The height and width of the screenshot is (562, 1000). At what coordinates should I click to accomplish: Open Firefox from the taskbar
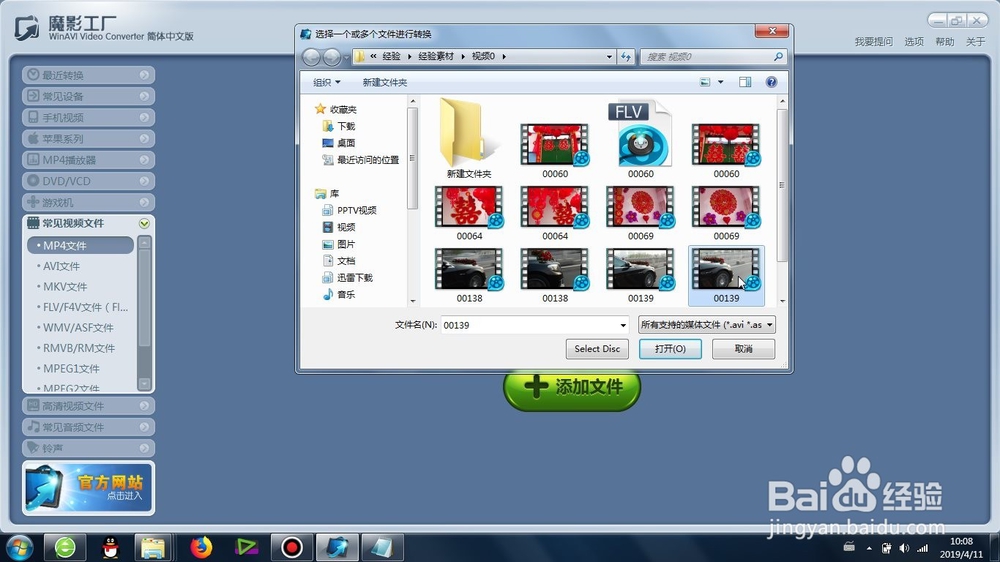point(200,547)
